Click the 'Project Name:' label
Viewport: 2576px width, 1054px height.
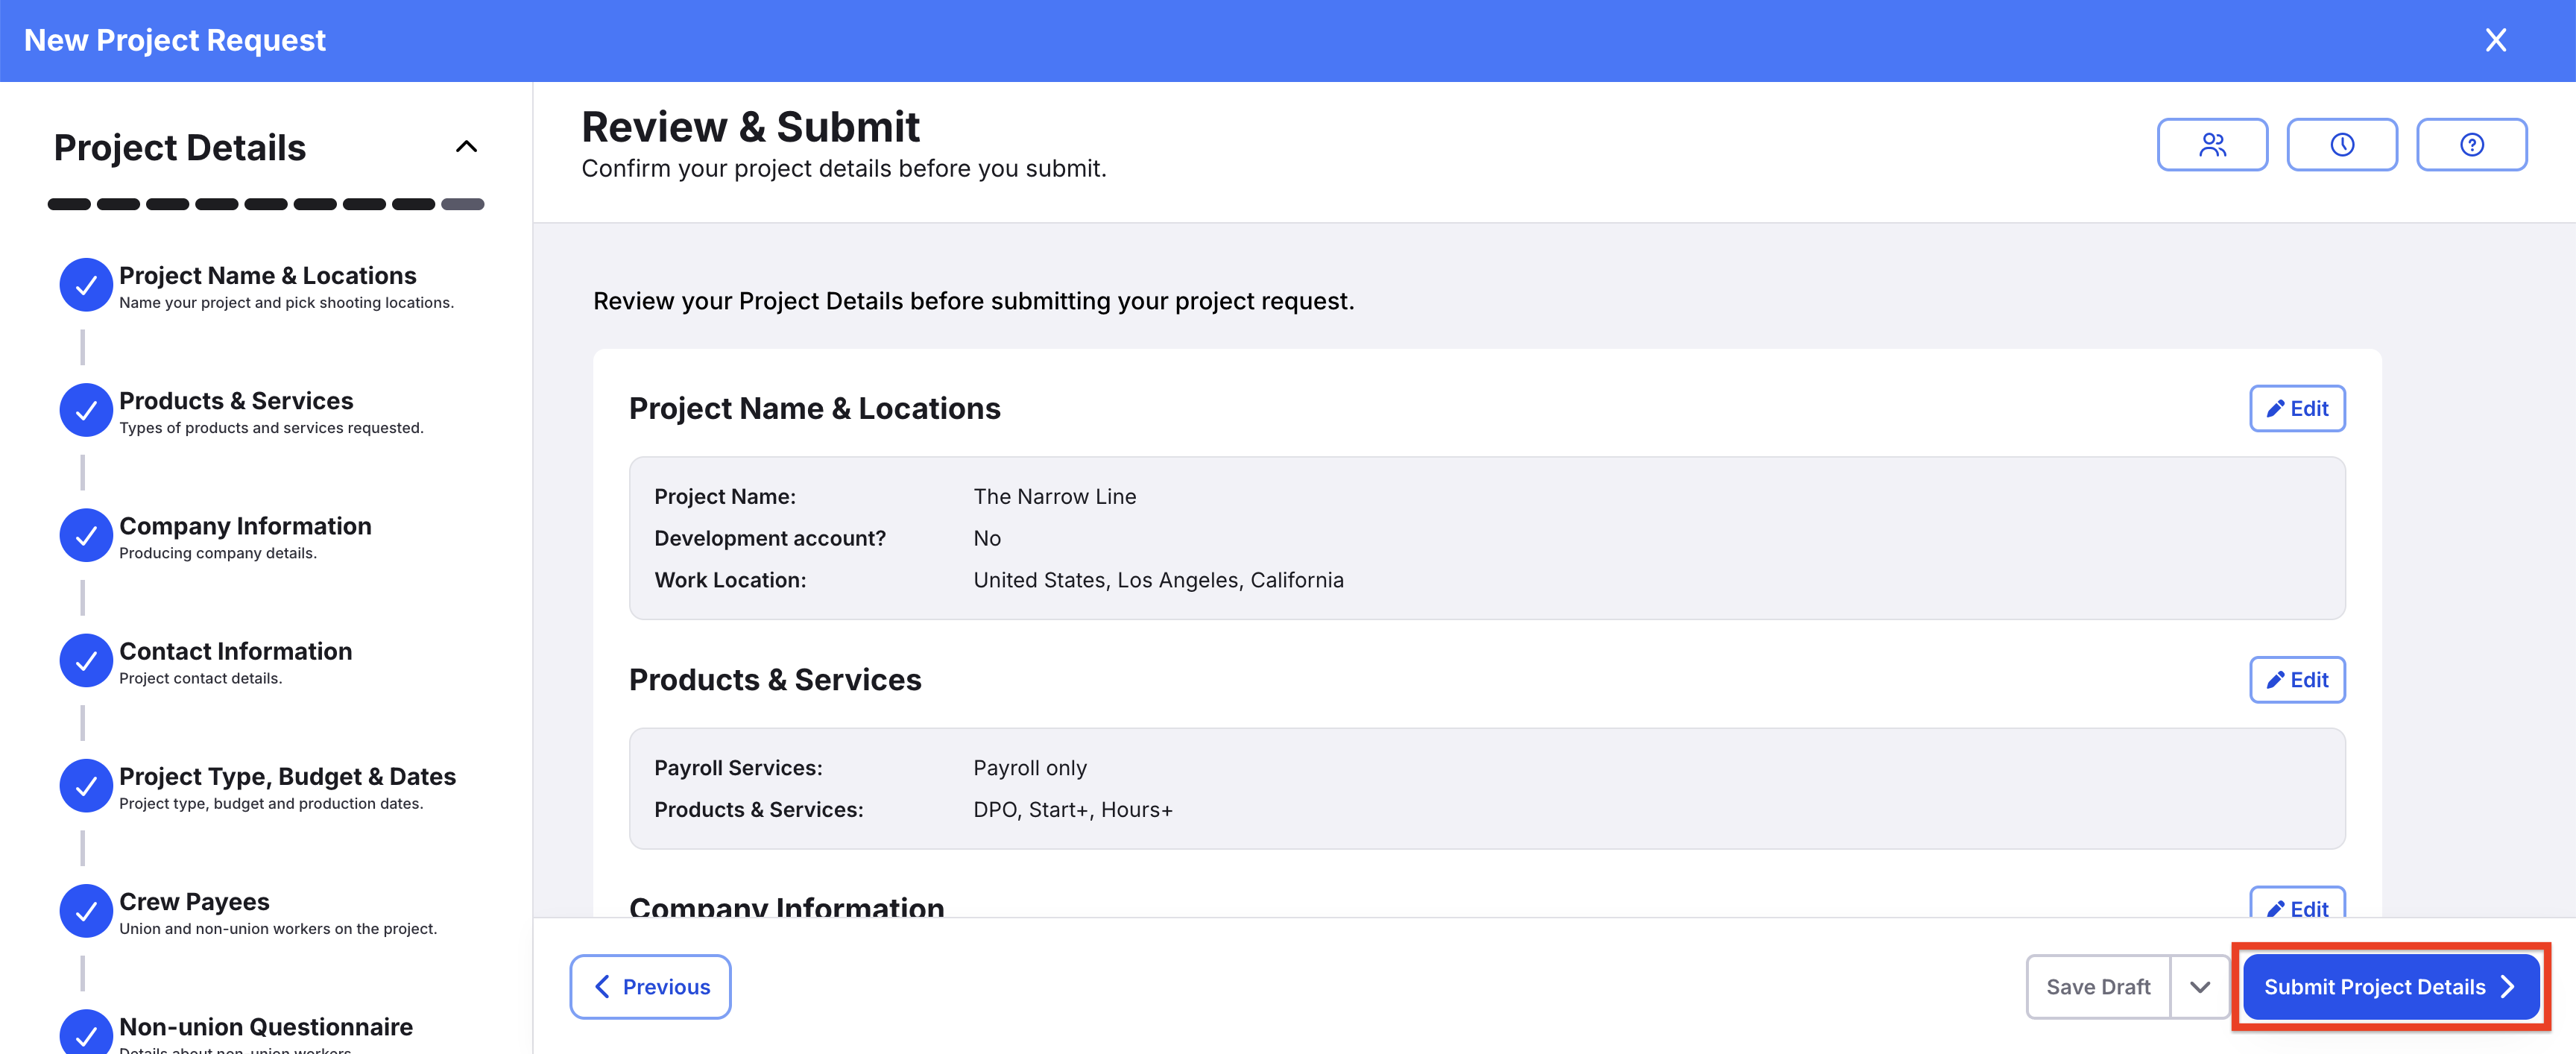(x=725, y=497)
